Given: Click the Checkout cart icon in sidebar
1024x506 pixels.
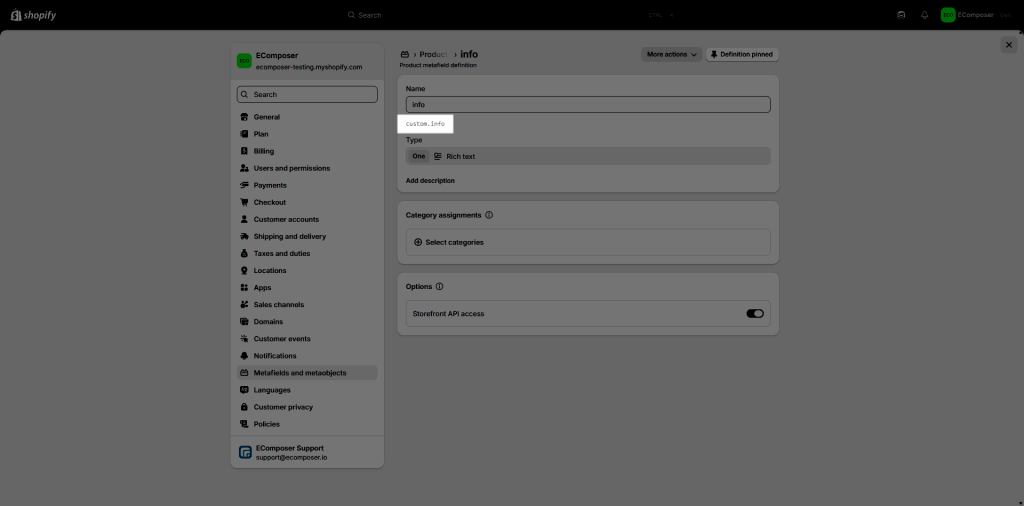Looking at the screenshot, I should 244,202.
